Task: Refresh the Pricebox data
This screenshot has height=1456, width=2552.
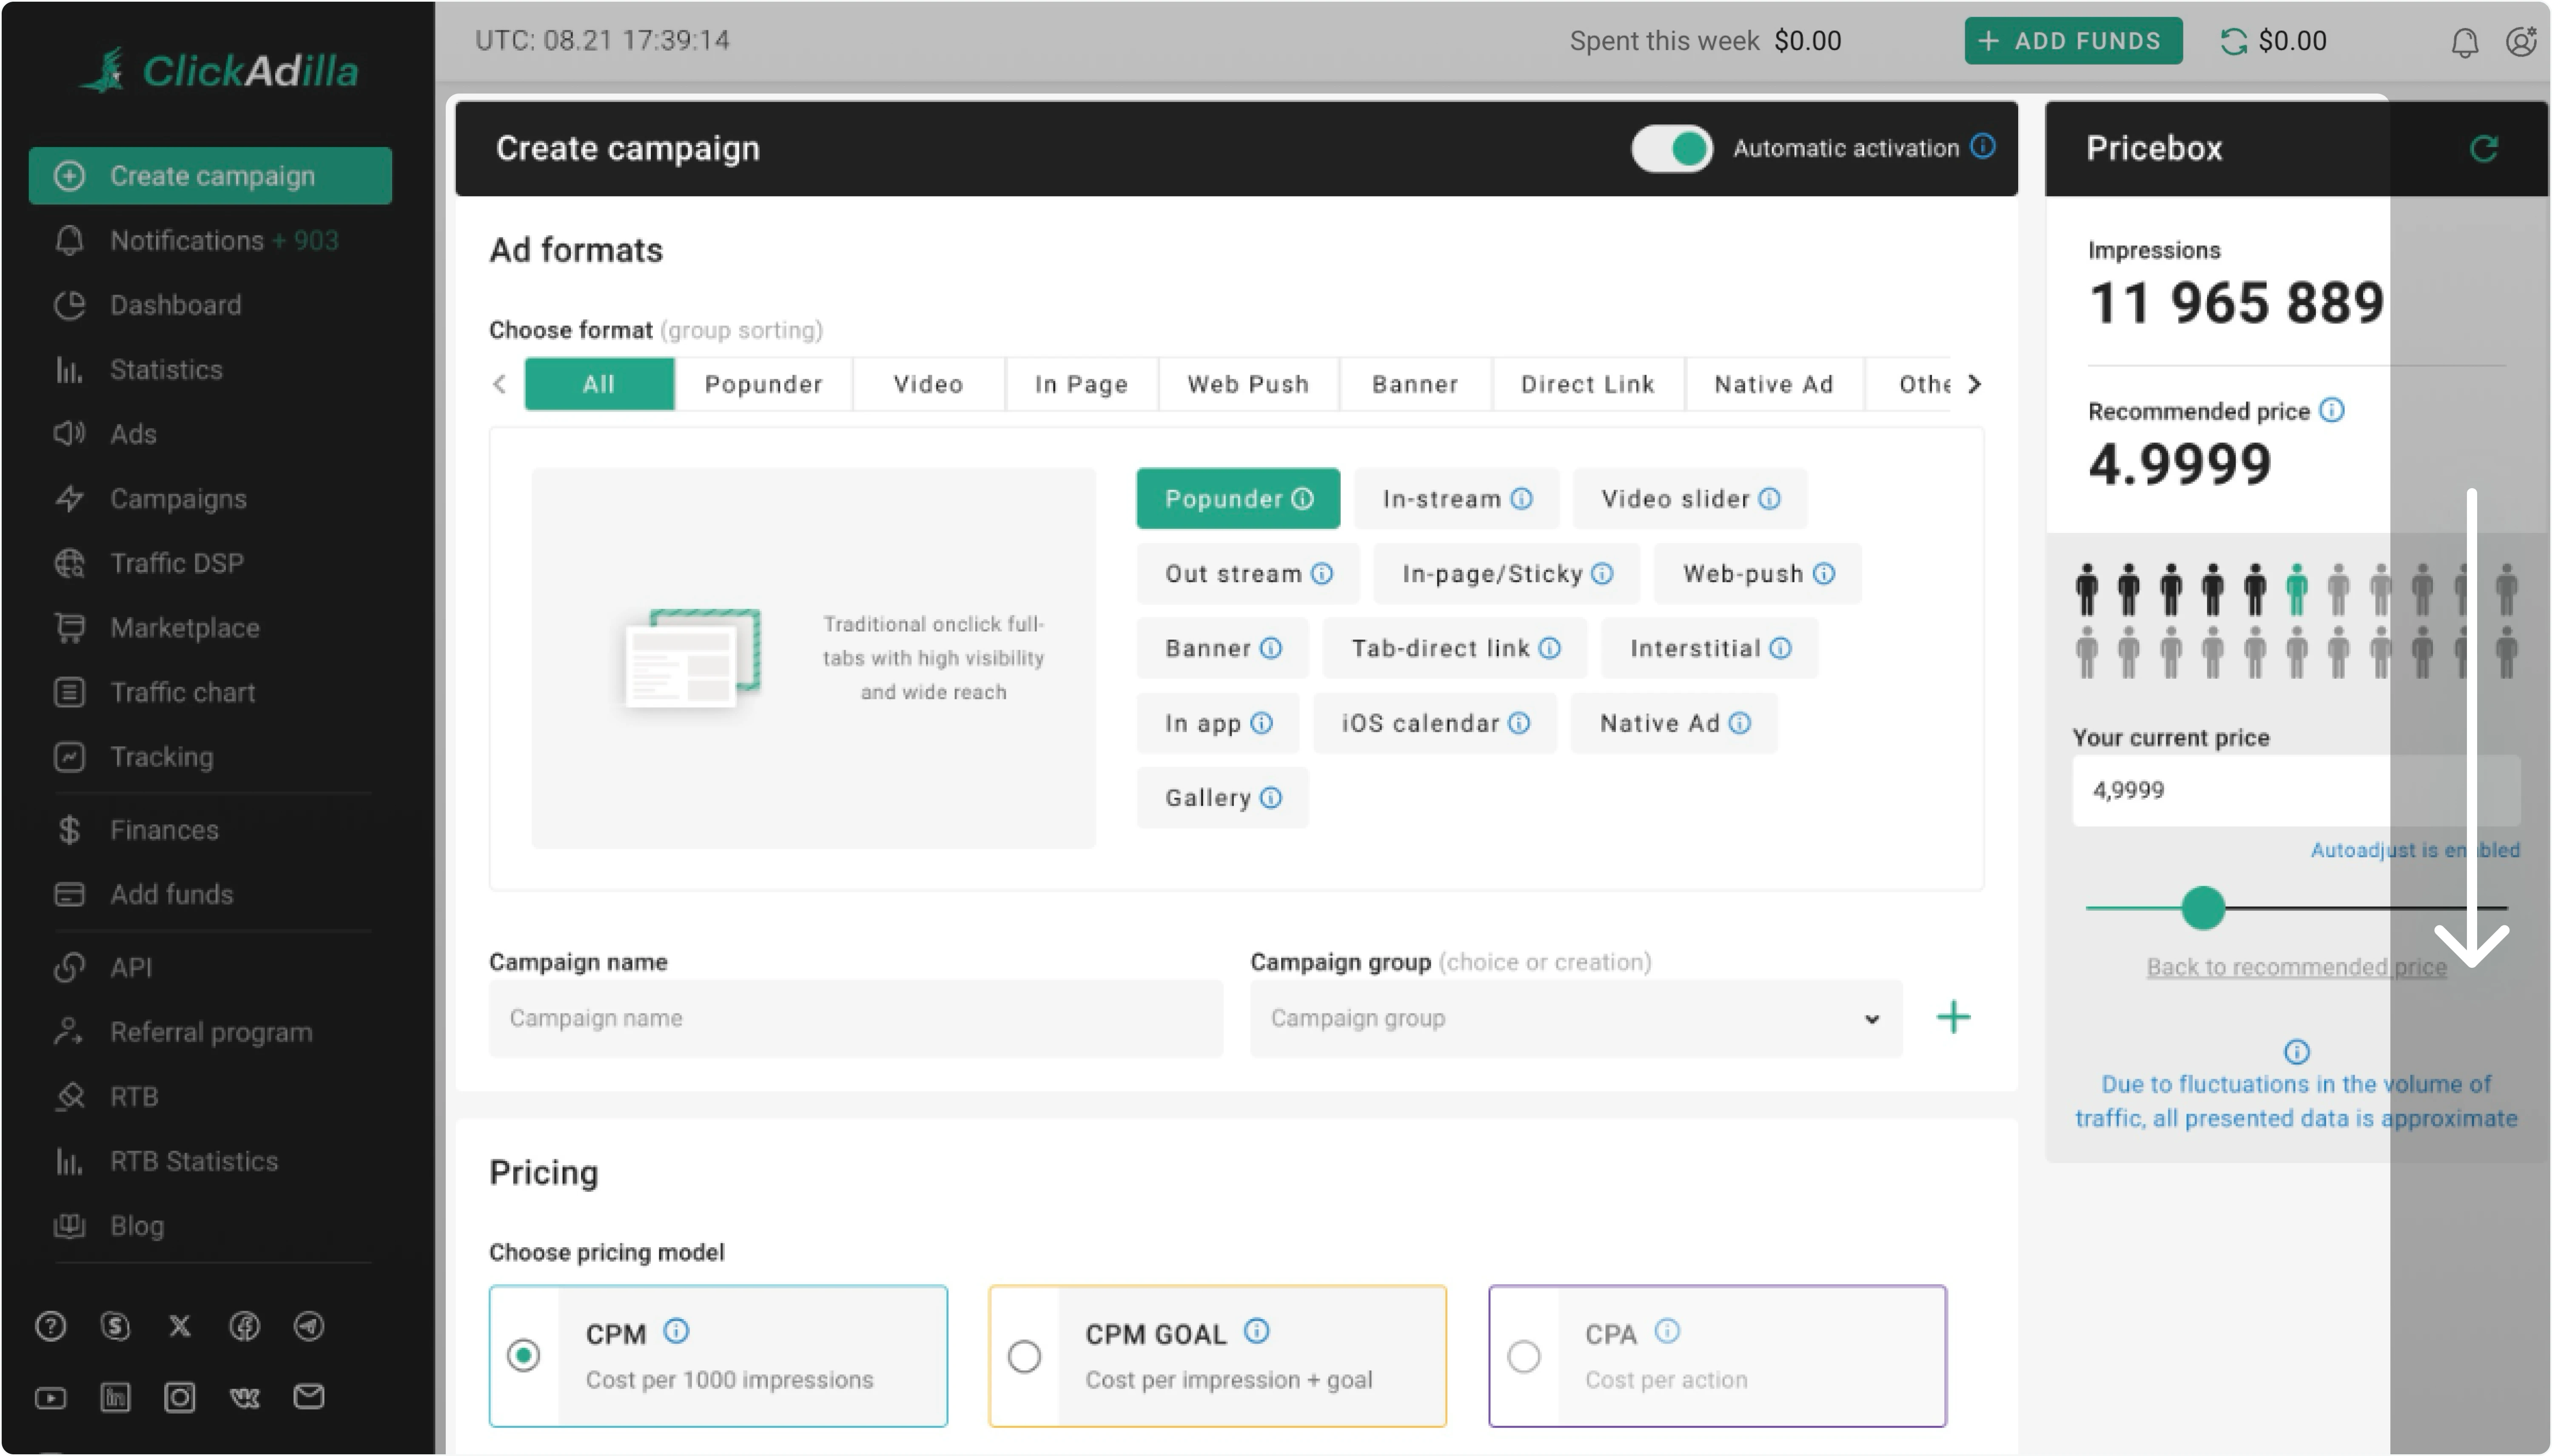Action: [x=2486, y=148]
